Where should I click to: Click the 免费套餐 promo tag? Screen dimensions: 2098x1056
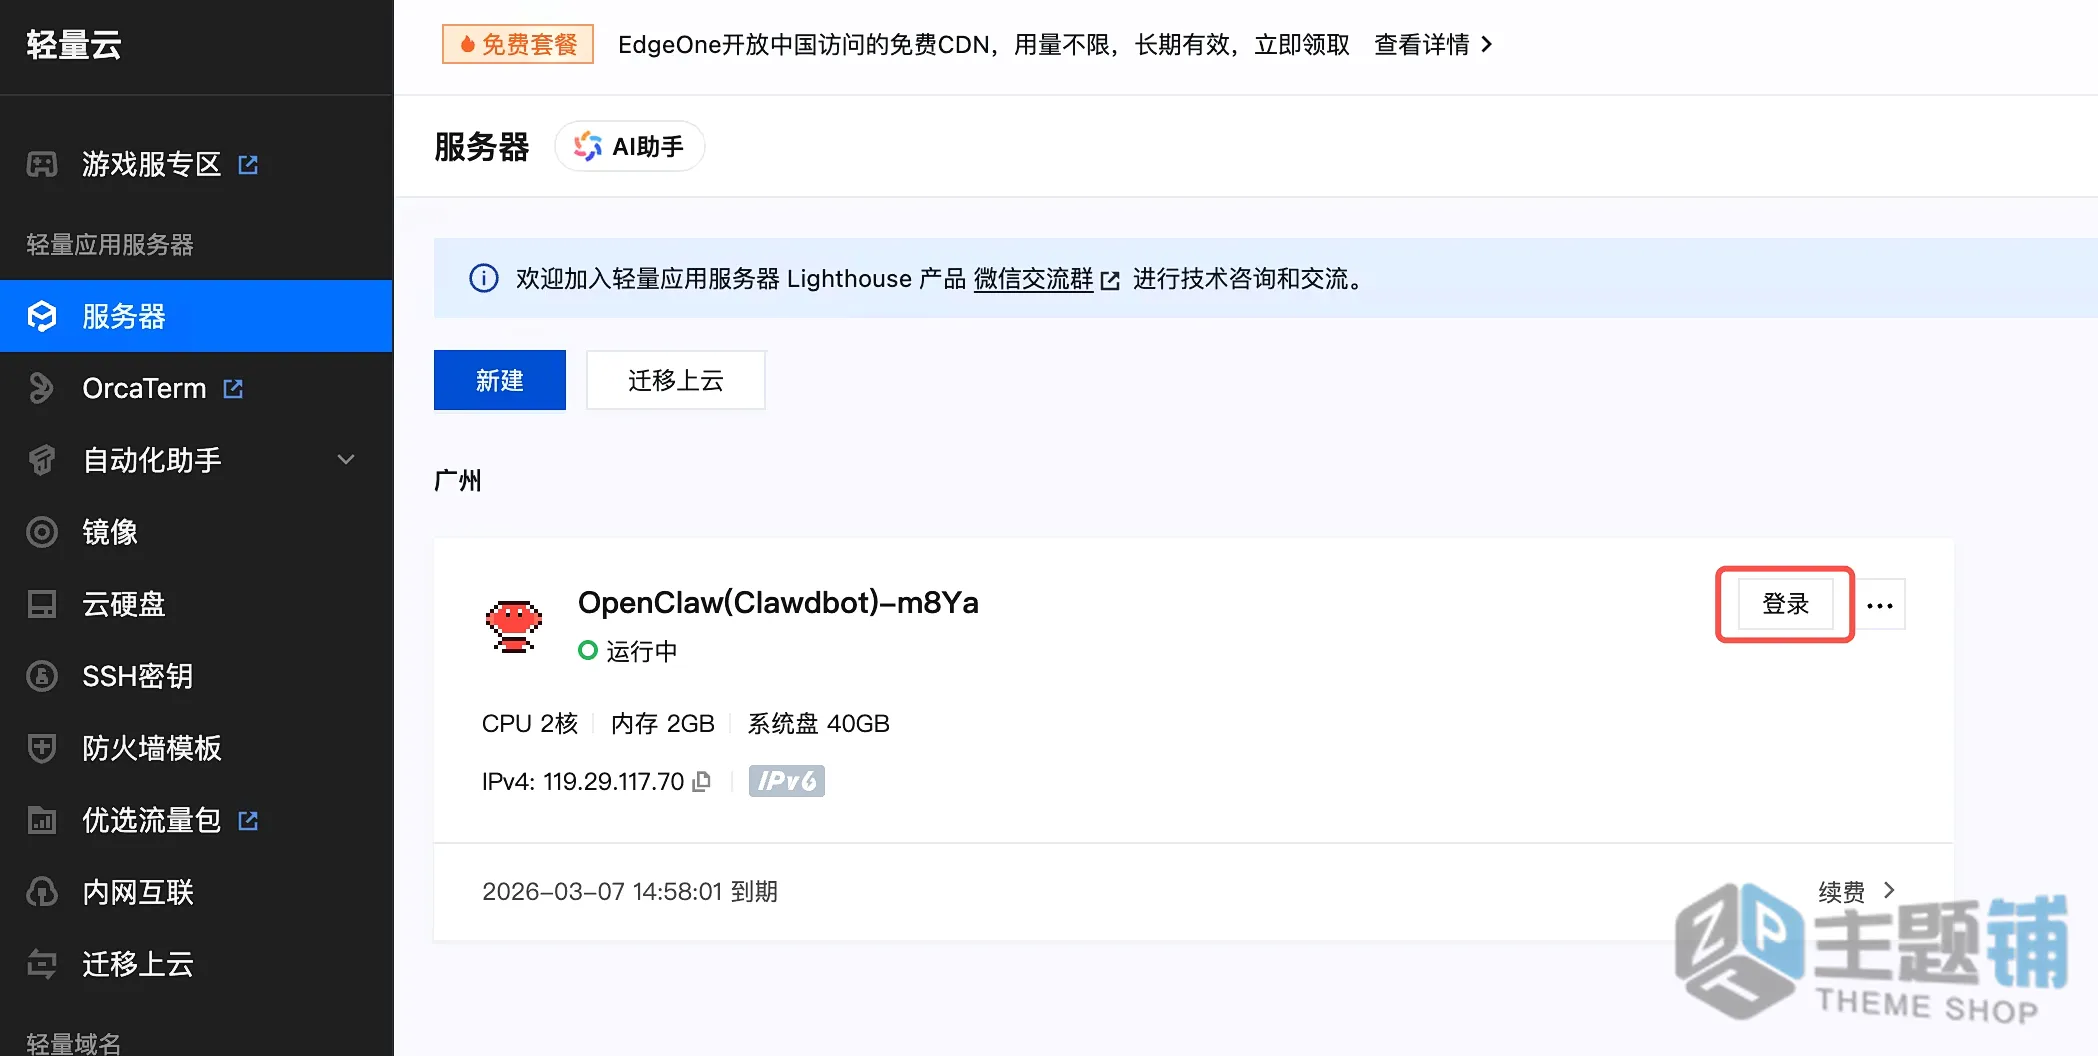(x=518, y=44)
